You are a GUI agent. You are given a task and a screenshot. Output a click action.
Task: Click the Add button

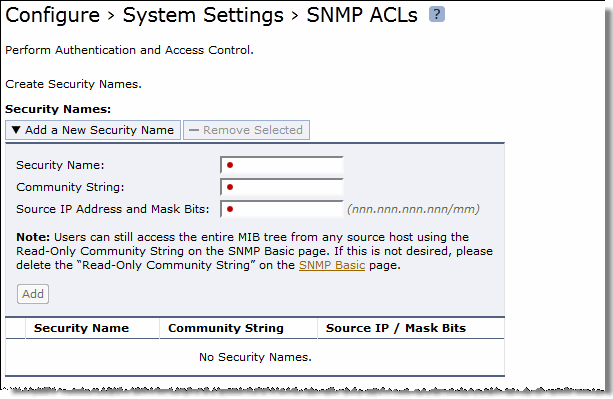click(33, 294)
